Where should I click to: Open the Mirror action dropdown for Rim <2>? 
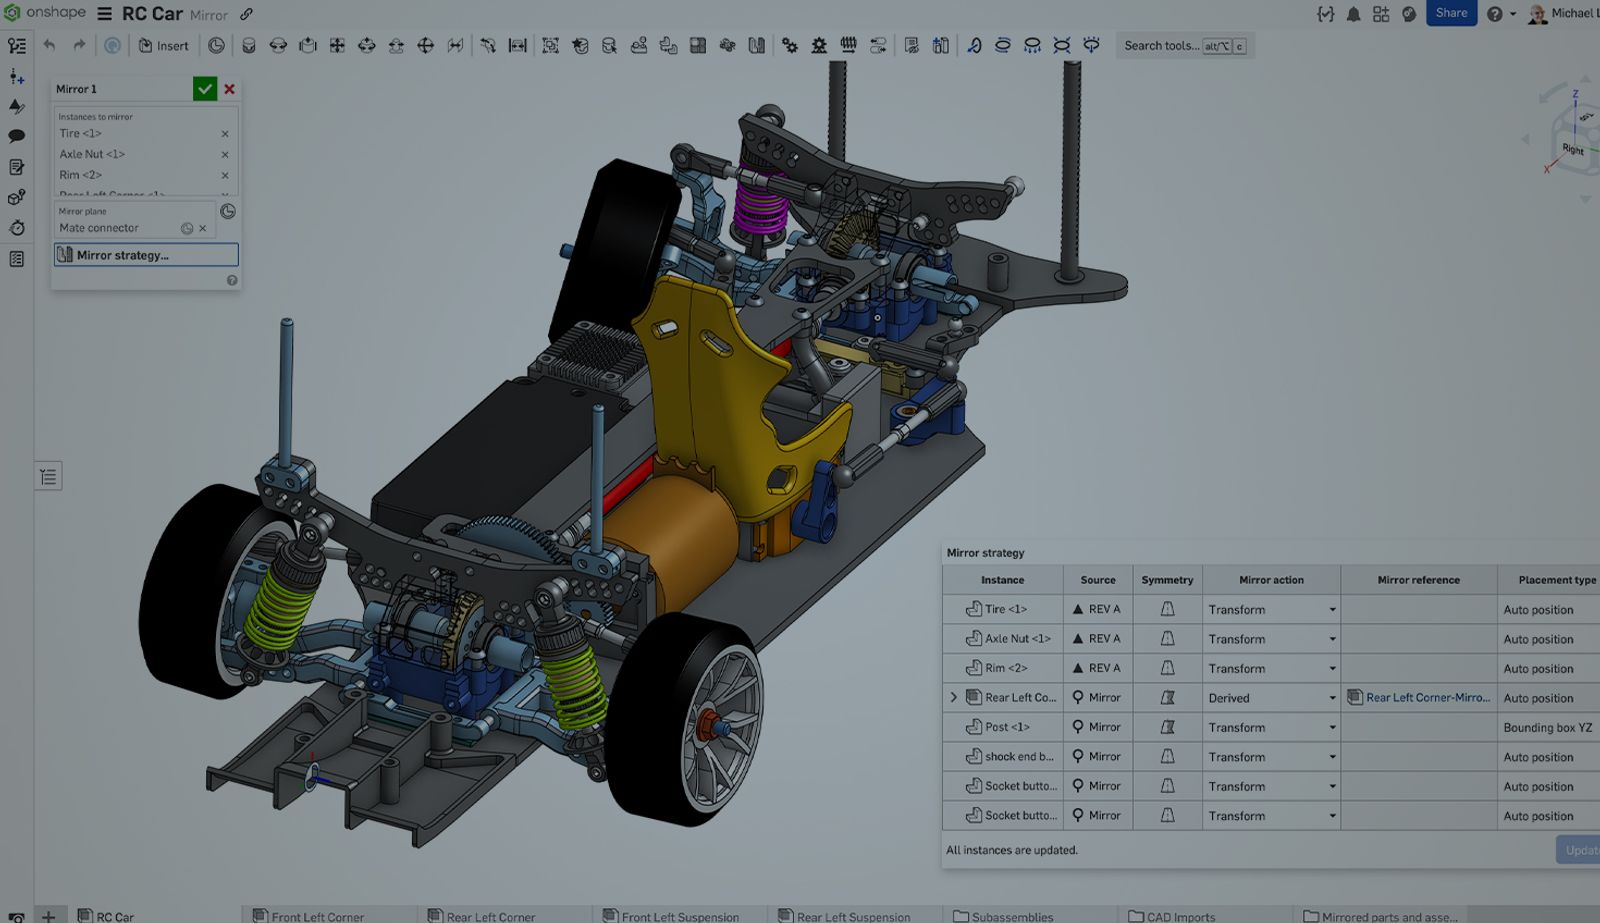click(x=1333, y=668)
